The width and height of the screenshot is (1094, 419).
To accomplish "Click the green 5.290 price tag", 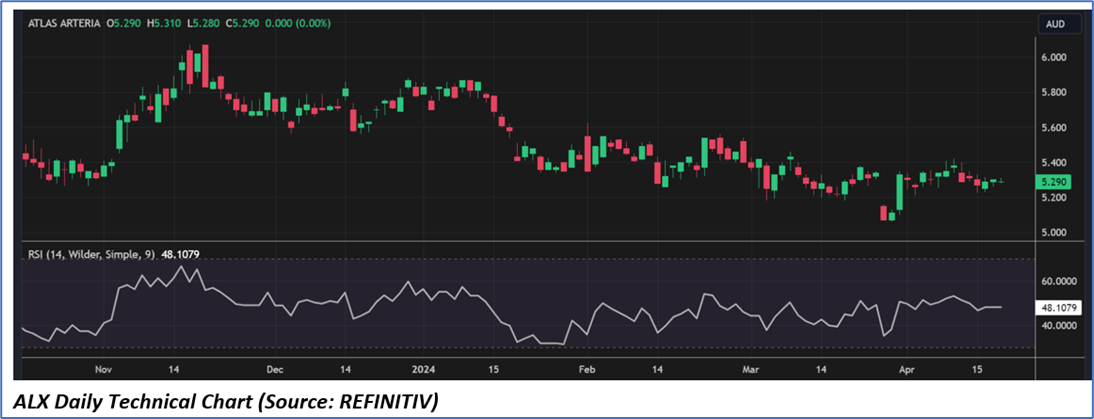I will click(1055, 181).
